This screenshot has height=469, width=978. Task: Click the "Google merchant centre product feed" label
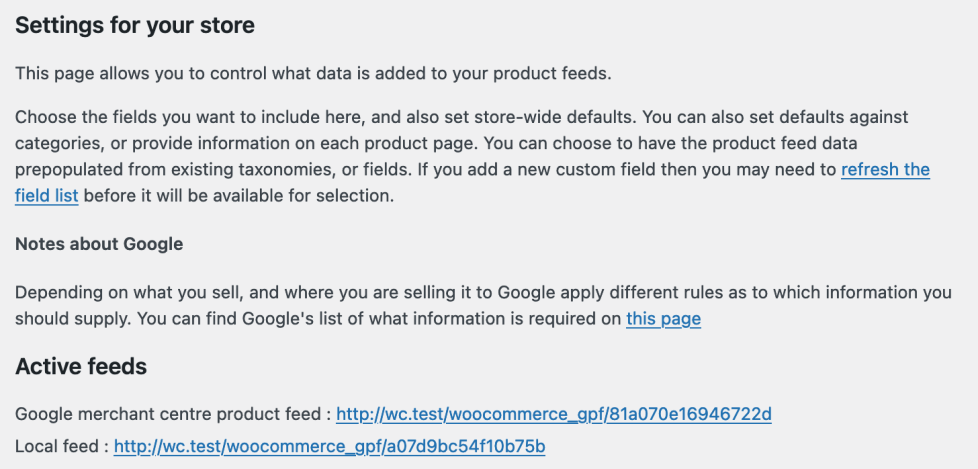tap(170, 414)
